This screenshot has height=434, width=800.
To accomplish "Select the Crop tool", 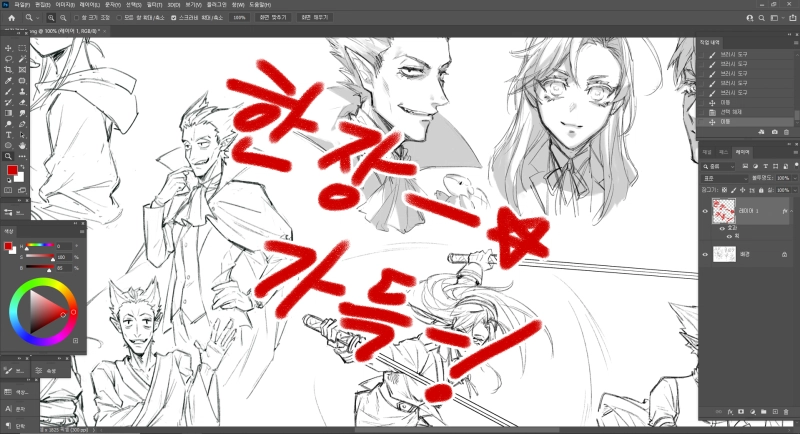I will 9,69.
